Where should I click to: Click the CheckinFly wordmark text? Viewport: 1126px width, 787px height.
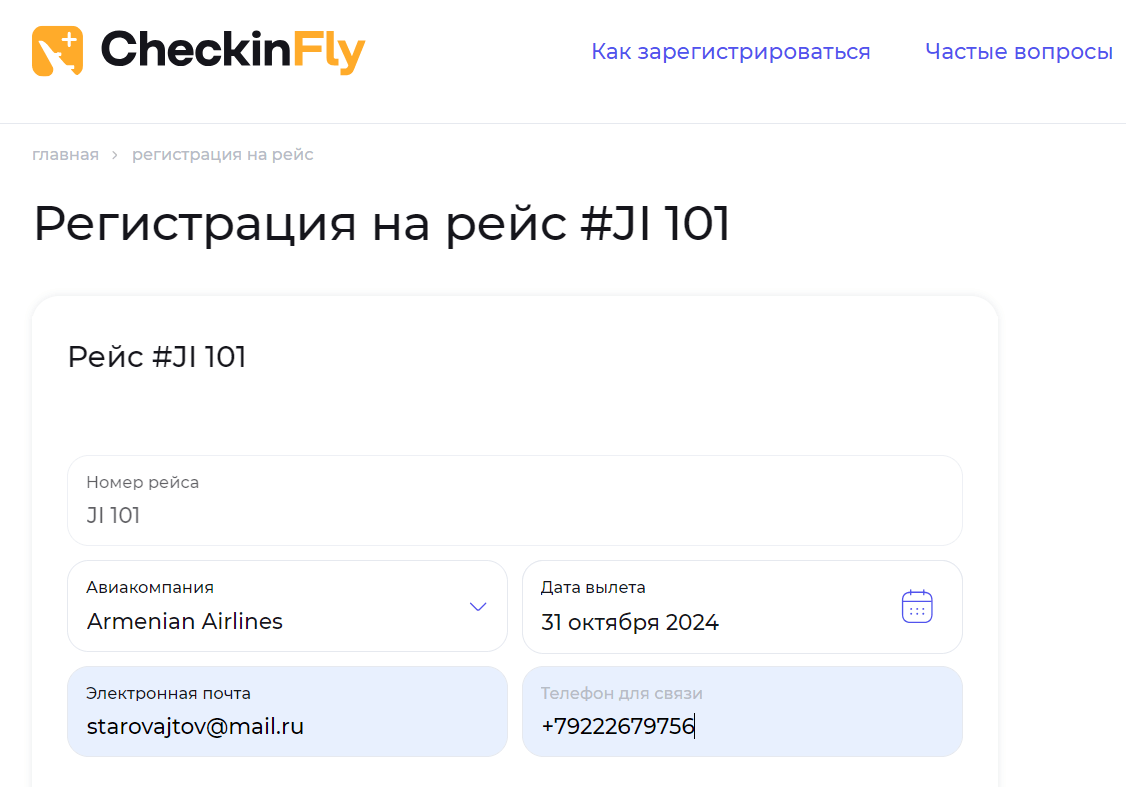232,52
